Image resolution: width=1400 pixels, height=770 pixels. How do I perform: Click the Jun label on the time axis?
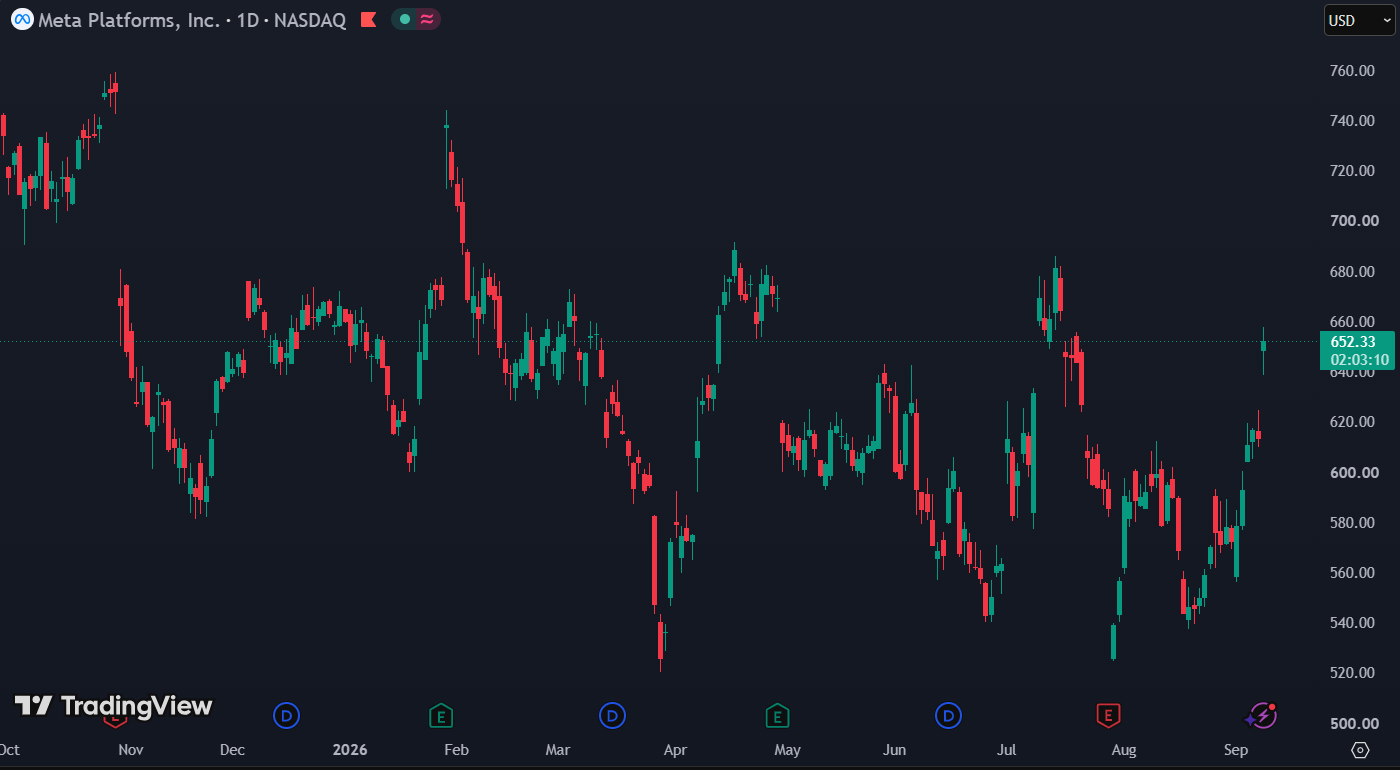[895, 750]
